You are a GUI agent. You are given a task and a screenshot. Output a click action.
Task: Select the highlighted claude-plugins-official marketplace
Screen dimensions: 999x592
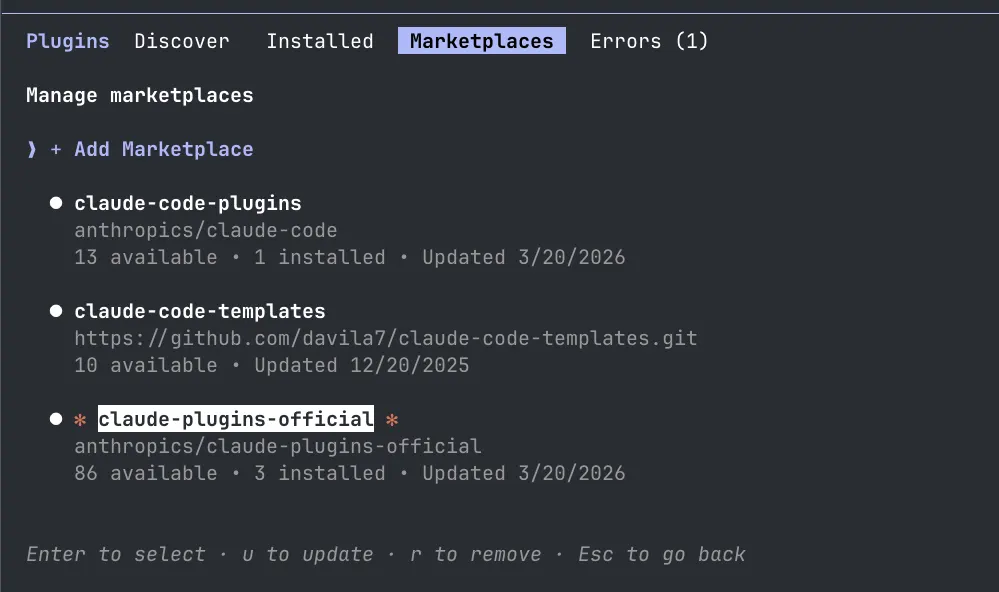coord(236,419)
